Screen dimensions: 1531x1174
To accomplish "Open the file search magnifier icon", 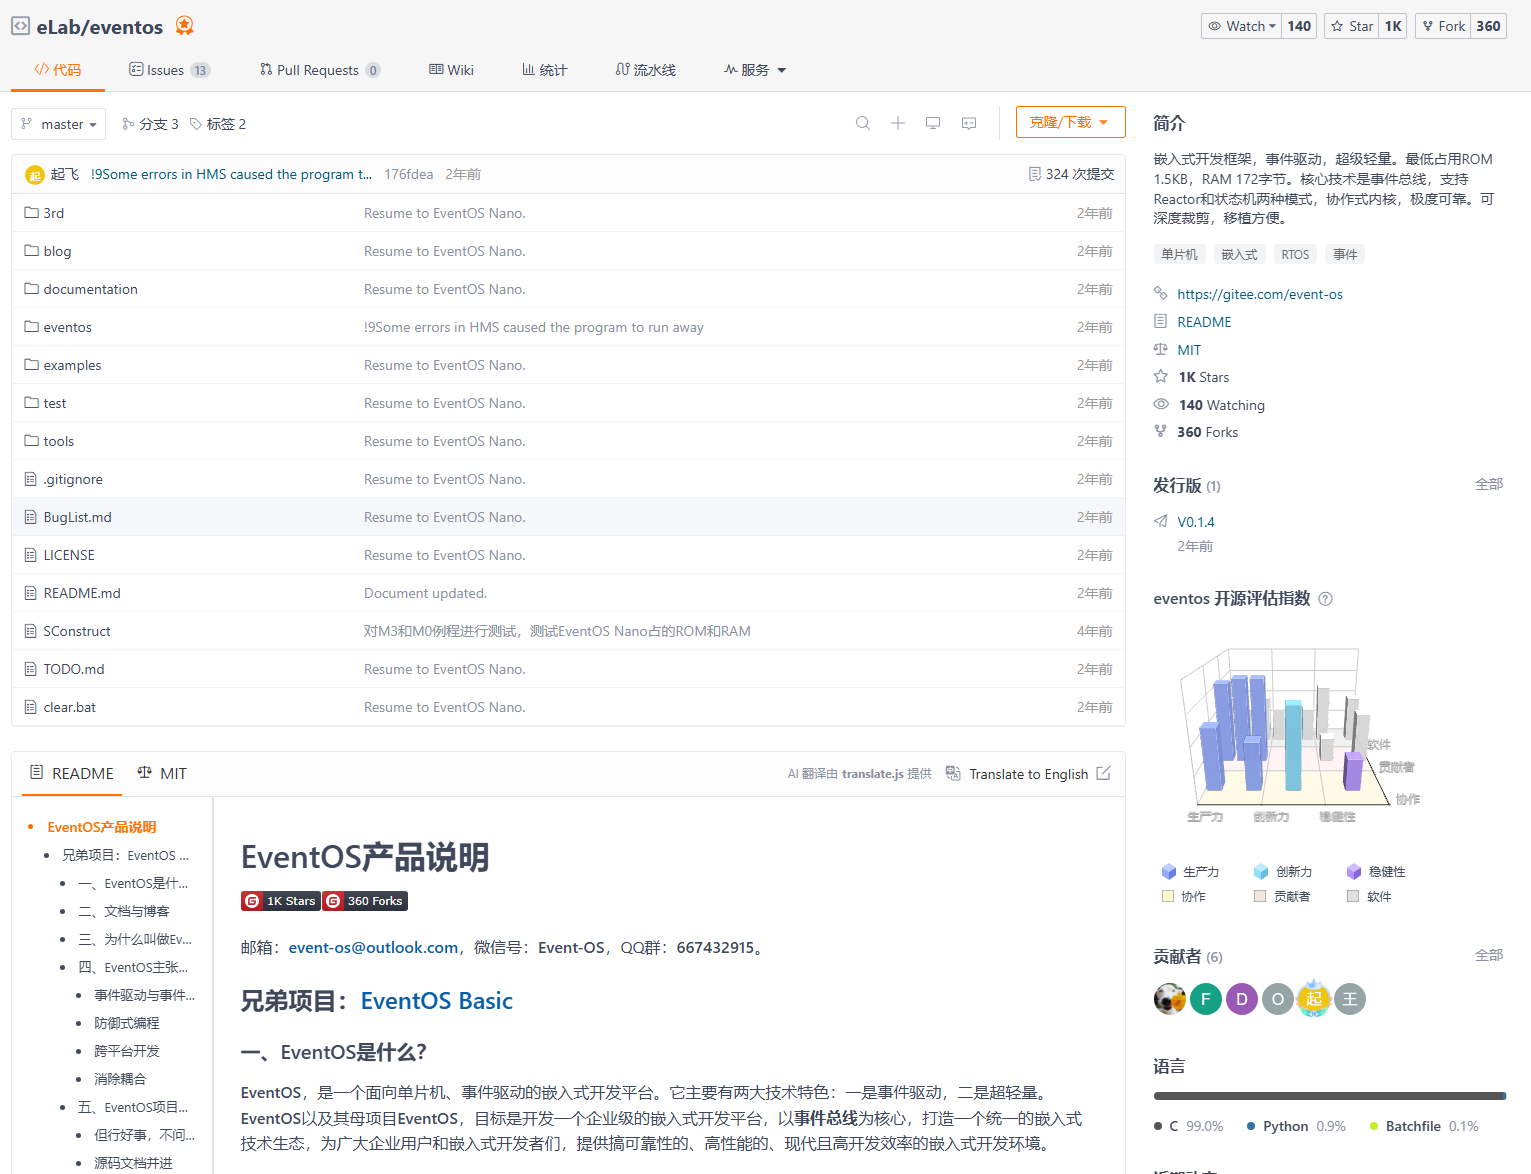I will point(862,123).
